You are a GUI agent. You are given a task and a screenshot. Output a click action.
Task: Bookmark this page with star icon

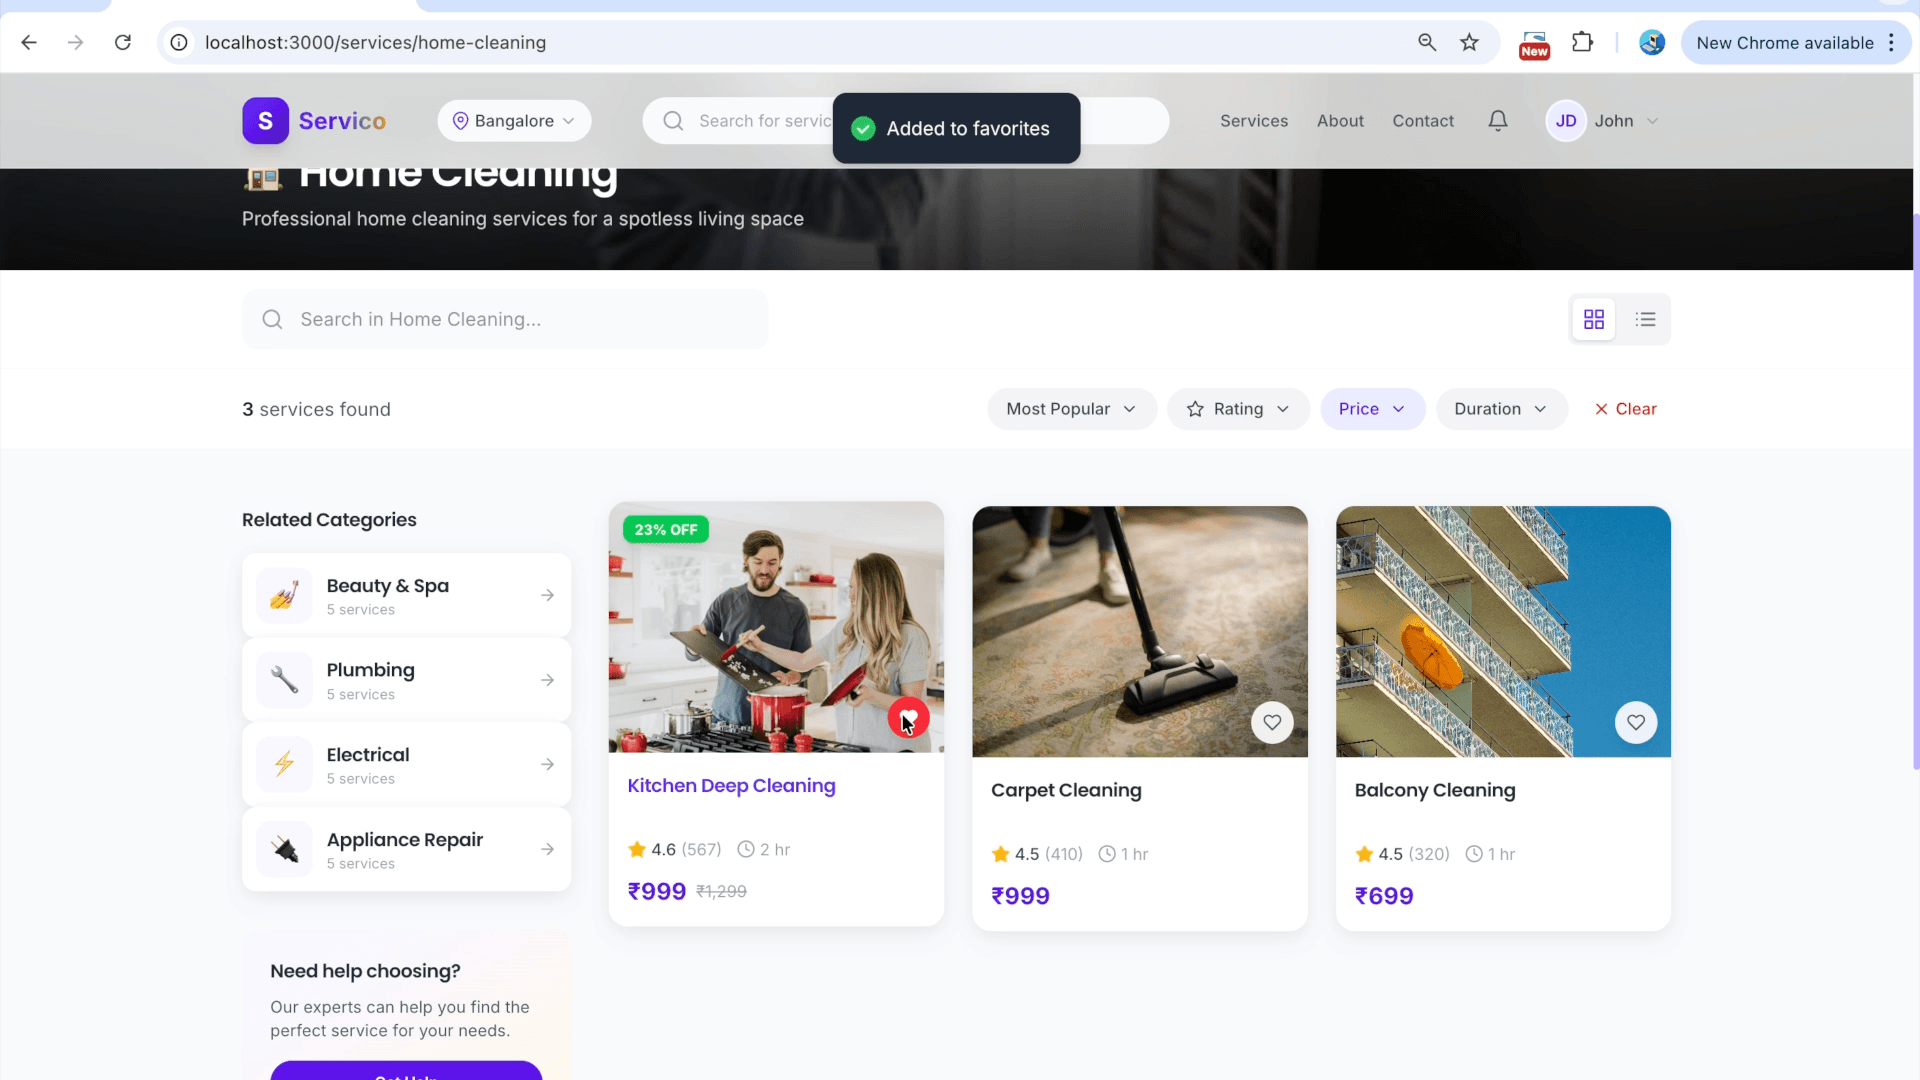[1469, 43]
